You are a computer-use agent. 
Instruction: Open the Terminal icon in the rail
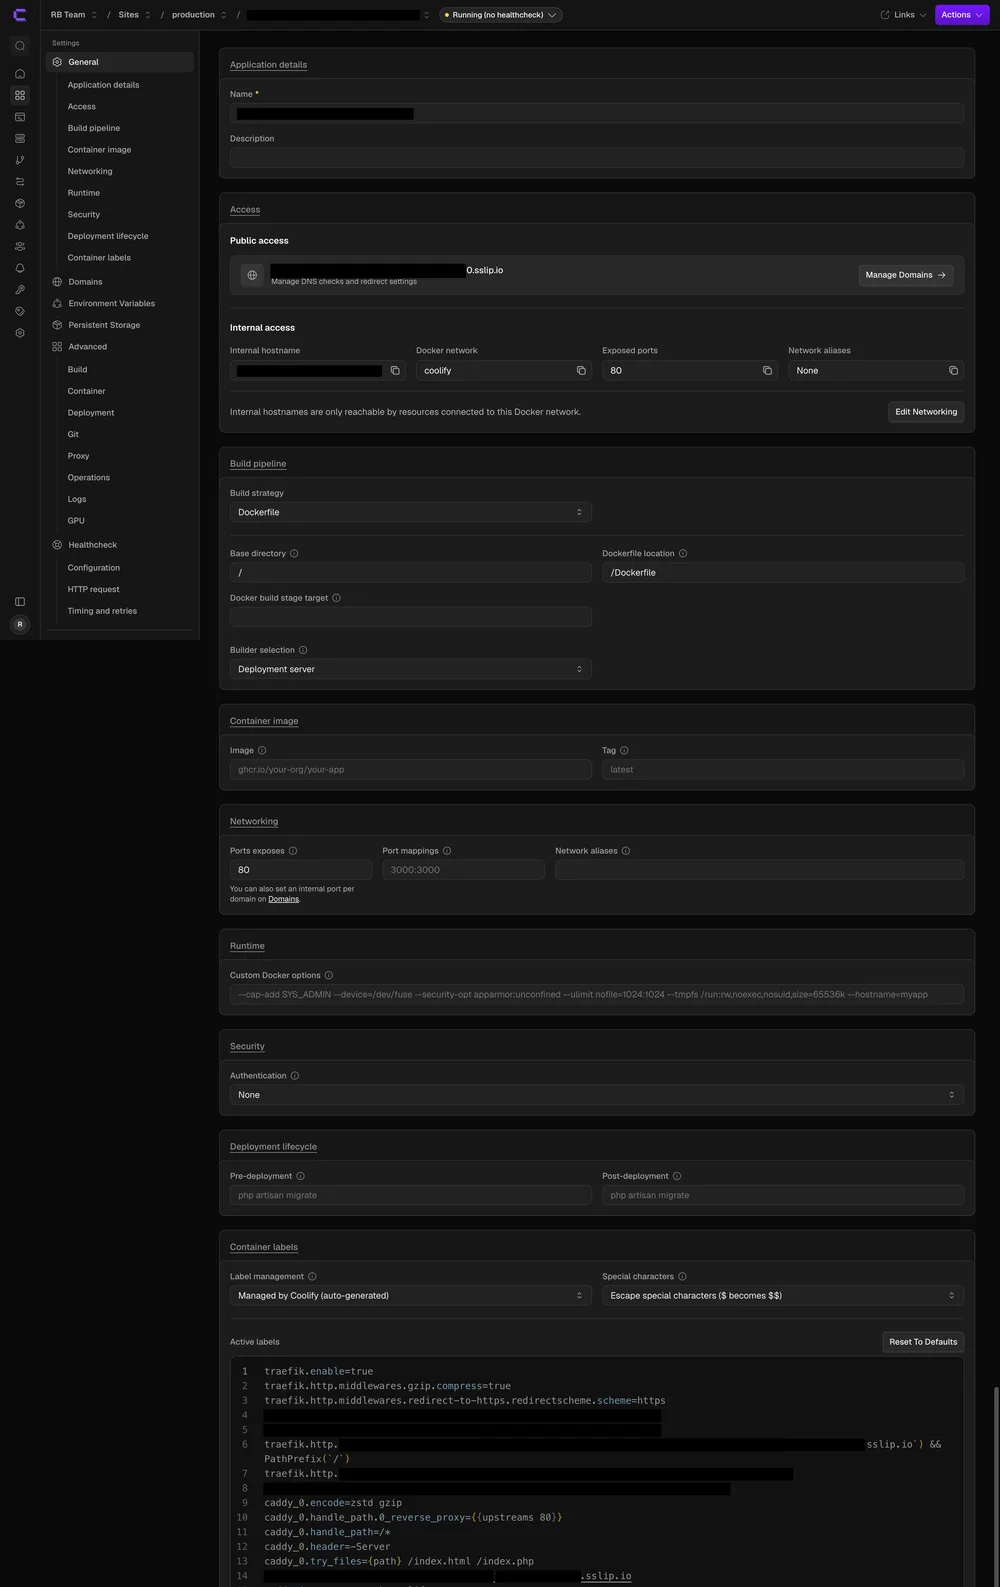[x=20, y=117]
